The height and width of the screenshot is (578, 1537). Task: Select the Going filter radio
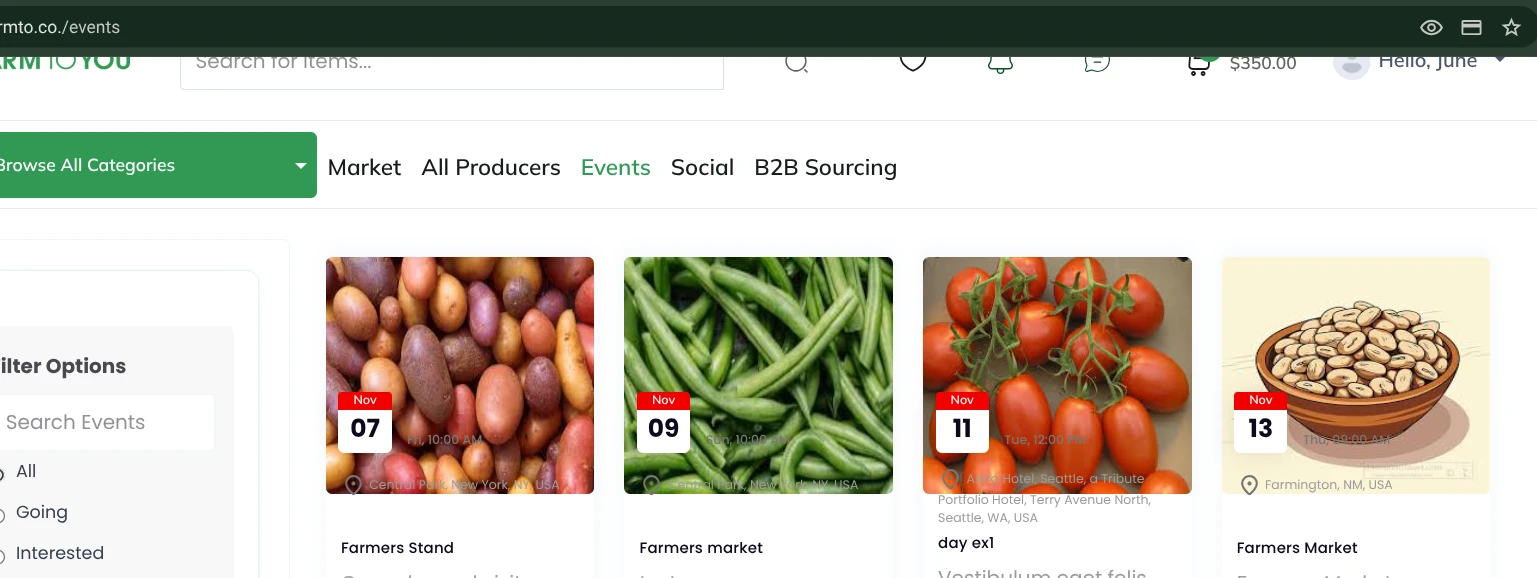[1, 514]
